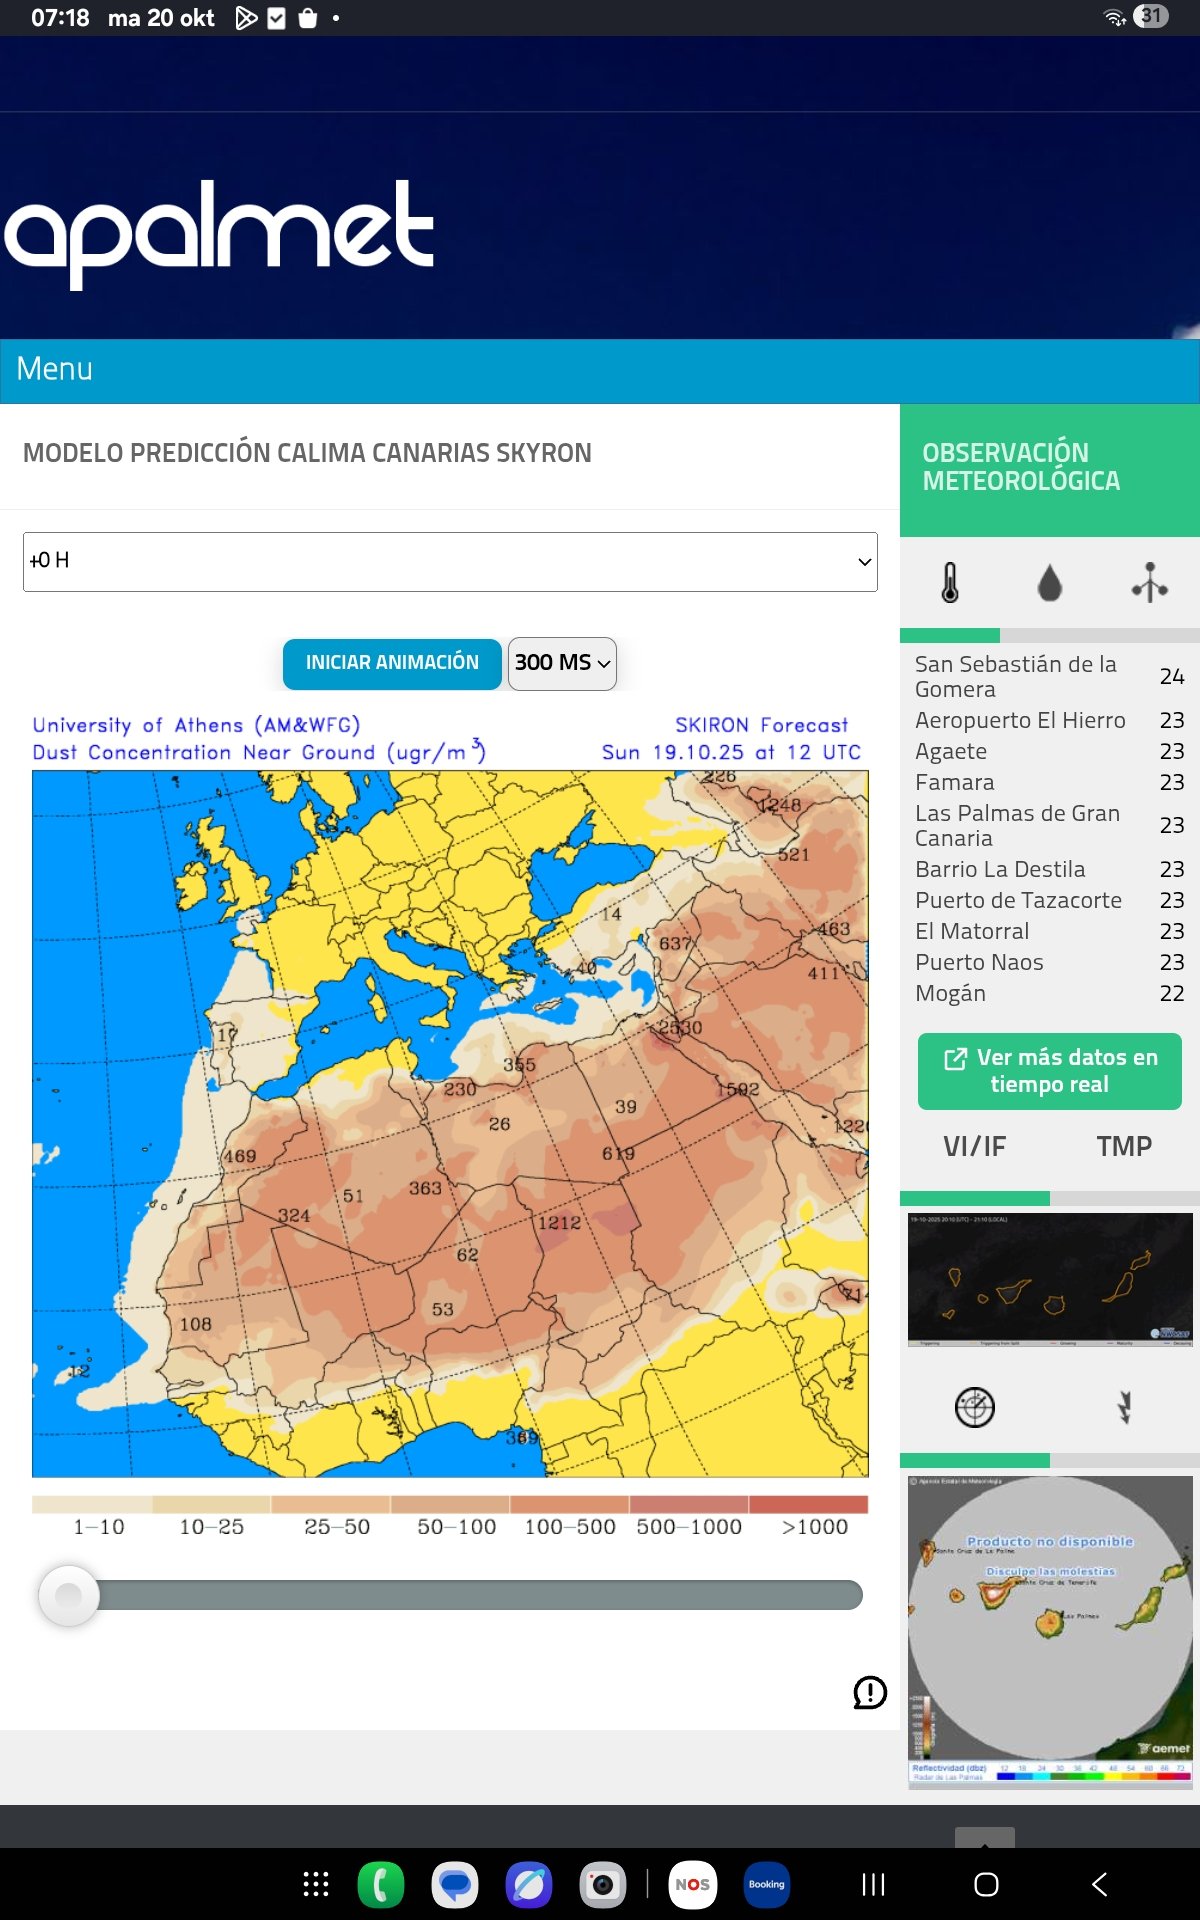Open the Canary Islands satellite thumbnail

[x=1049, y=1279]
